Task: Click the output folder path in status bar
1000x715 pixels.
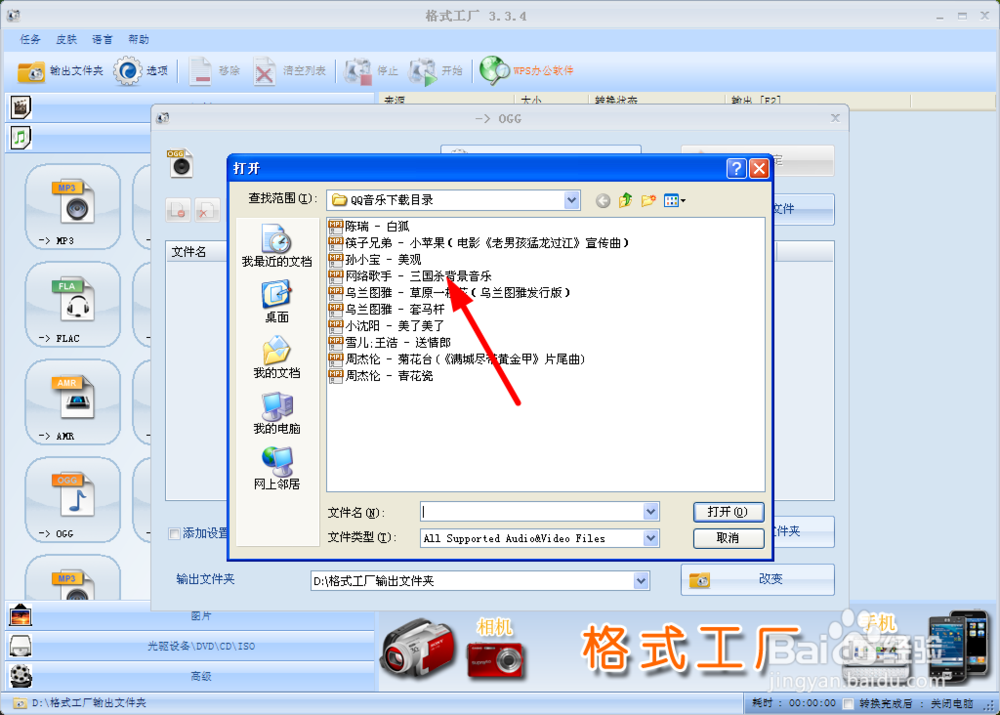Action: (x=89, y=703)
